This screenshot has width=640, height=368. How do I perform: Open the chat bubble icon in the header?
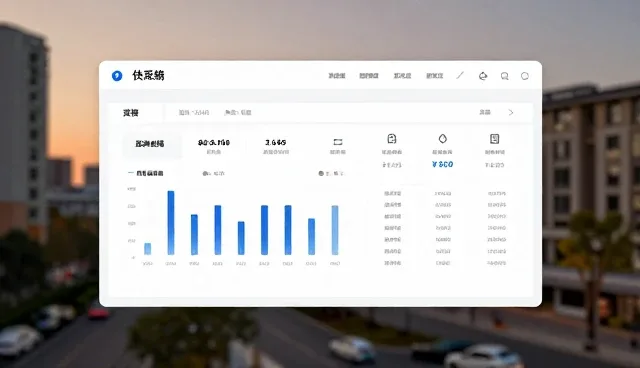point(504,76)
